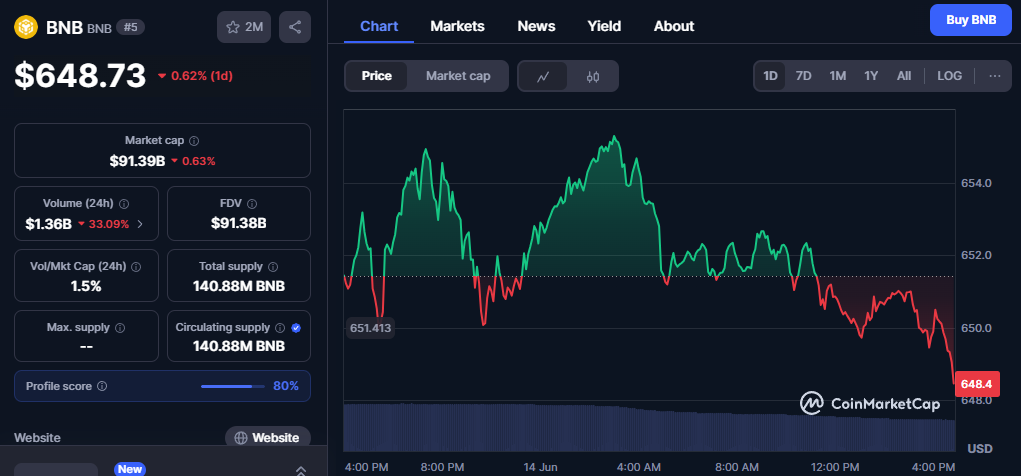The width and height of the screenshot is (1021, 476).
Task: Open the share icon button
Action: (x=295, y=27)
